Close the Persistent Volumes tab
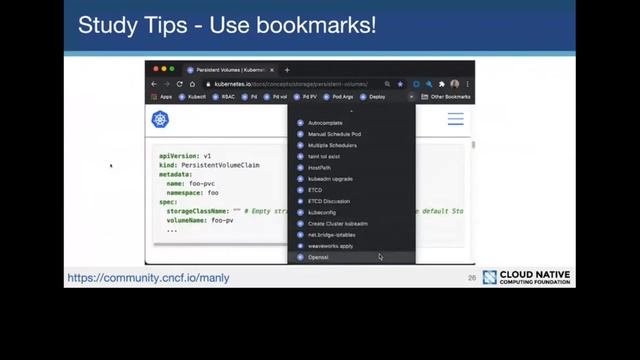The height and width of the screenshot is (360, 640). point(272,70)
